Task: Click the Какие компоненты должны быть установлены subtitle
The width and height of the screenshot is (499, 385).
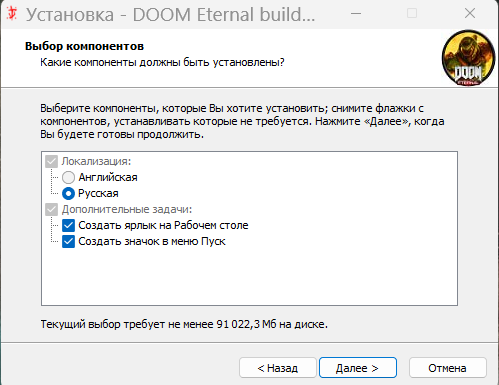Action: tap(162, 62)
